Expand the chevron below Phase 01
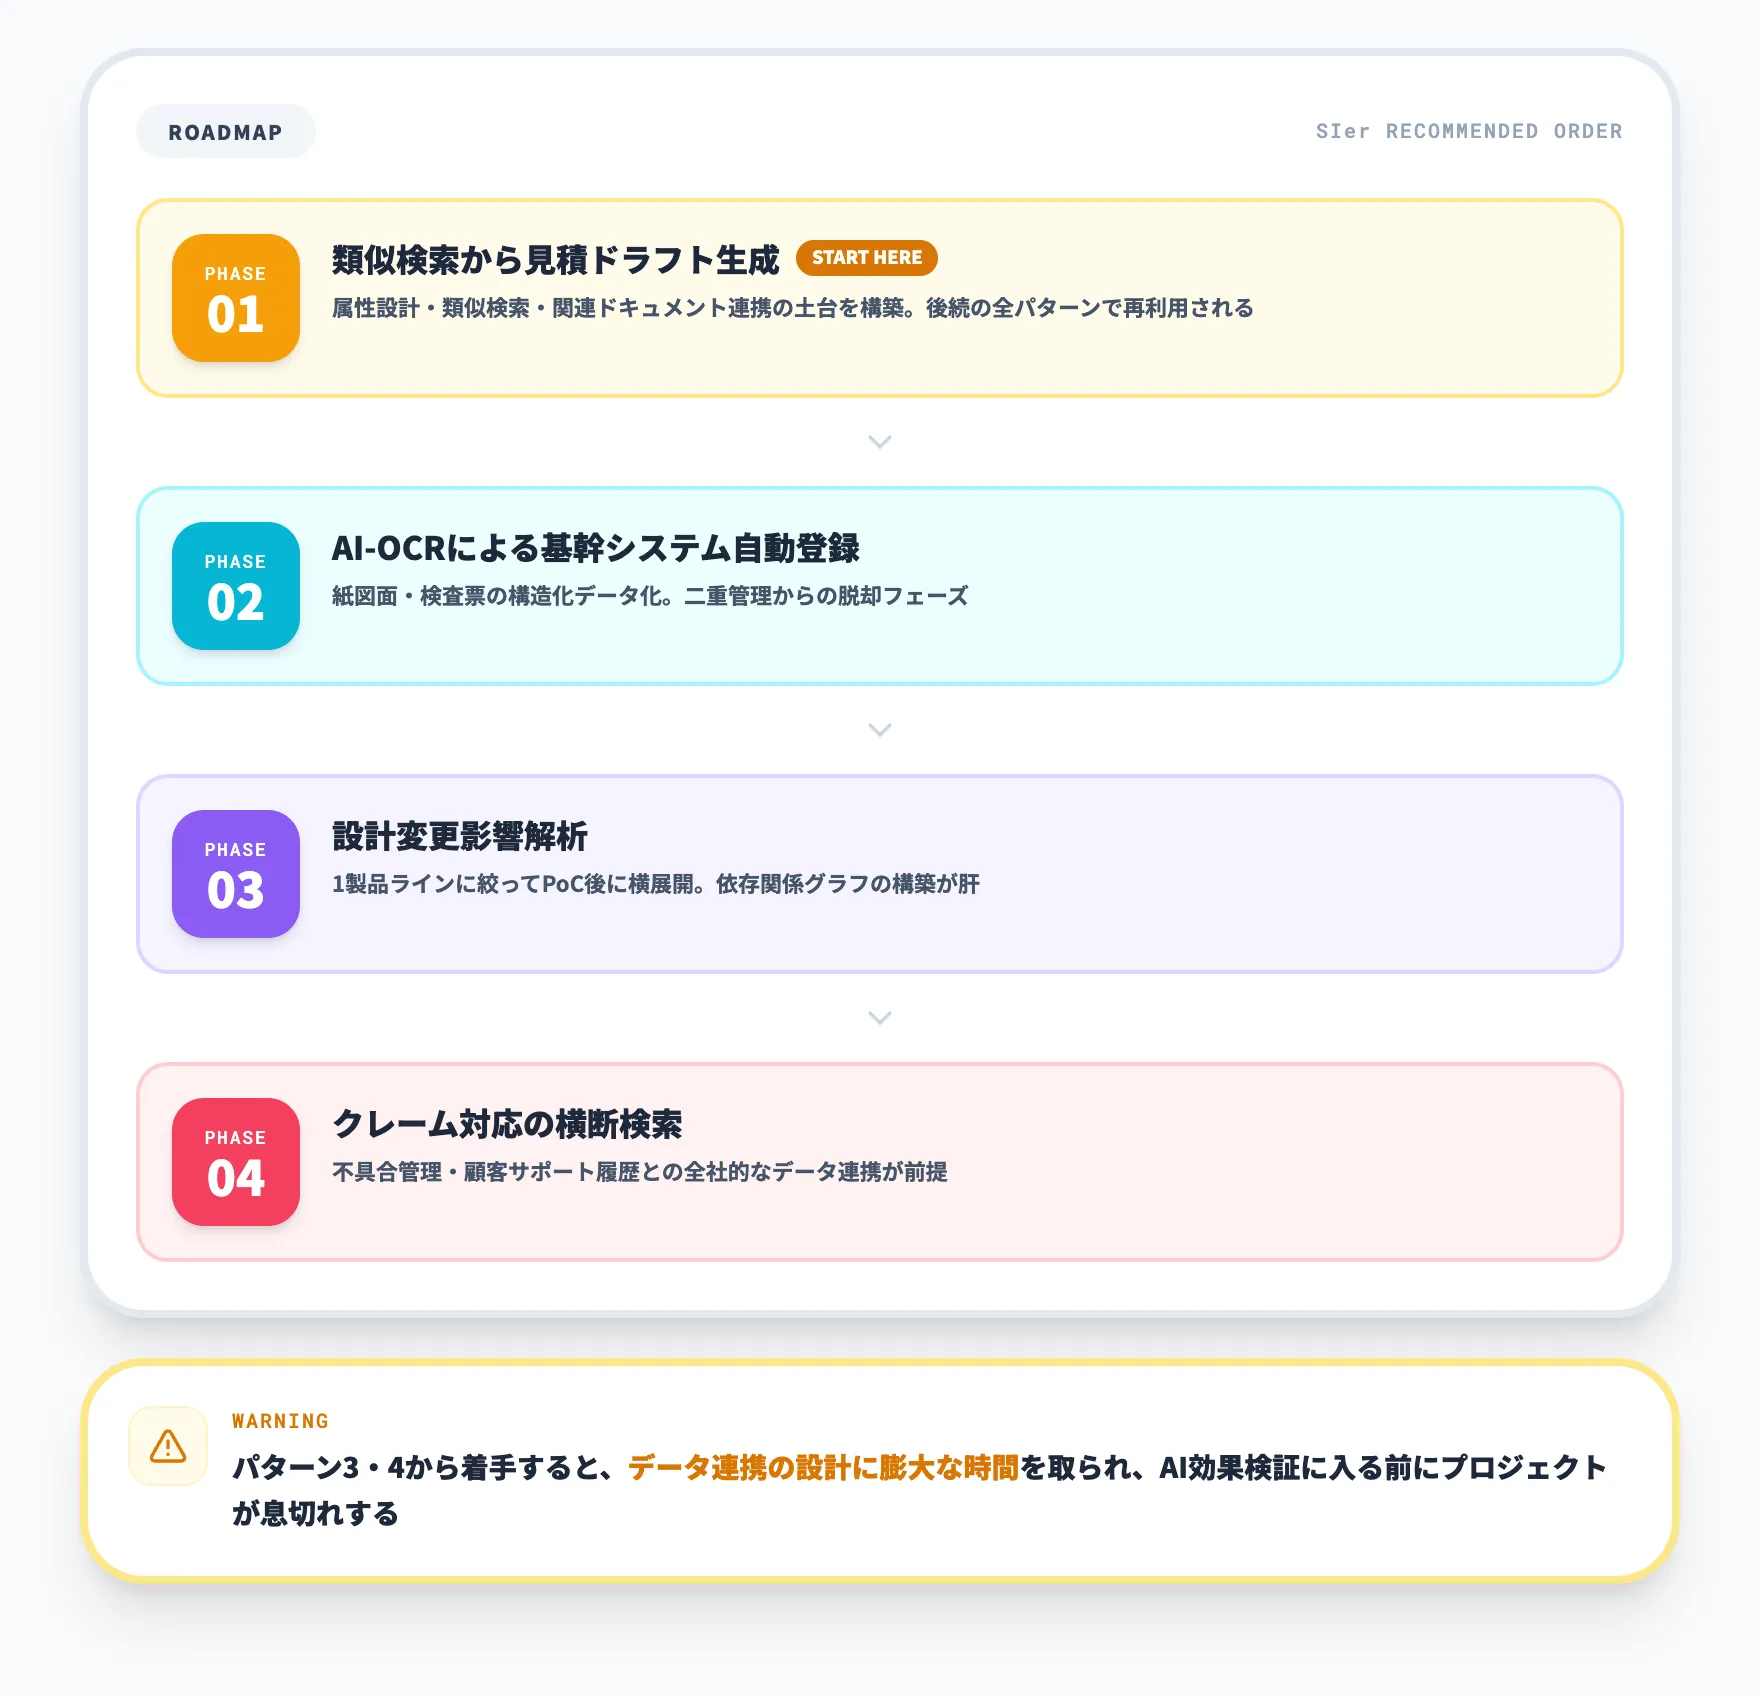The width and height of the screenshot is (1760, 1696). (x=879, y=441)
